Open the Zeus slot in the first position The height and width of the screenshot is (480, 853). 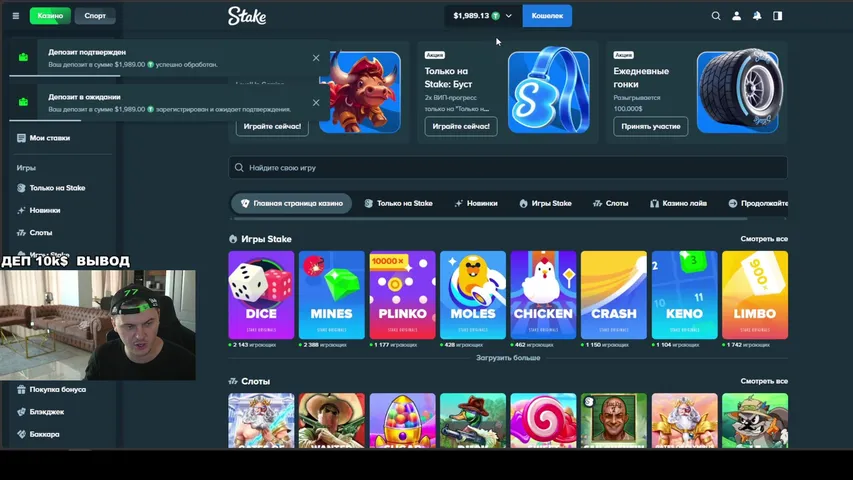pyautogui.click(x=261, y=421)
